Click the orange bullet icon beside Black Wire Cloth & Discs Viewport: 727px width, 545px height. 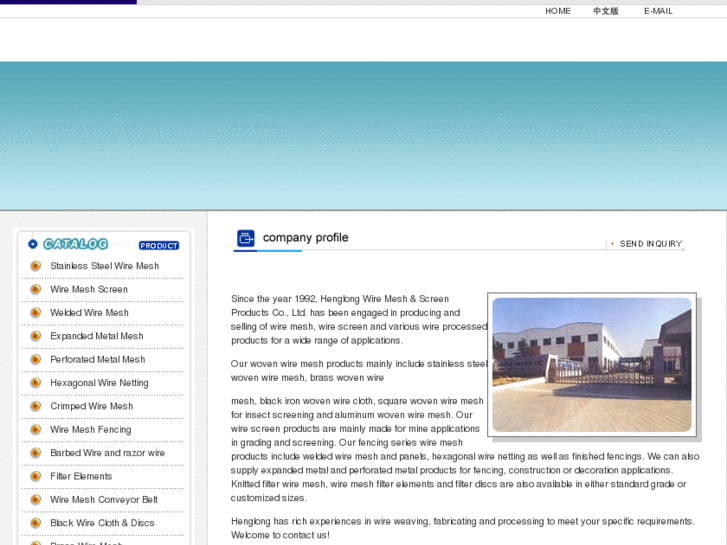tap(35, 523)
